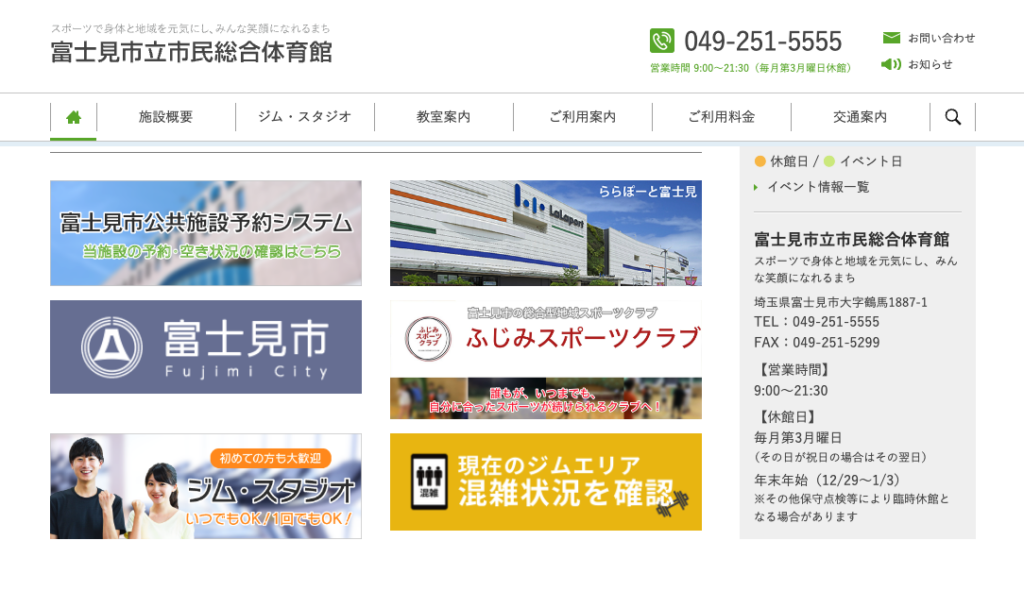The image size is (1024, 591).
Task: Open the ジム・スタジオ menu item
Action: pos(305,117)
